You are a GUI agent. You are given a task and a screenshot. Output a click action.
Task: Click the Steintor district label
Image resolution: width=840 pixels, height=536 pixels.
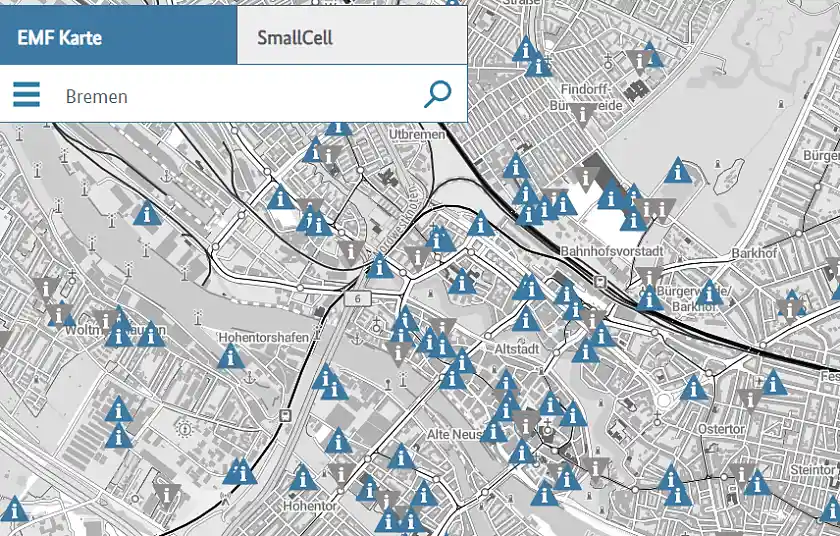tap(811, 468)
